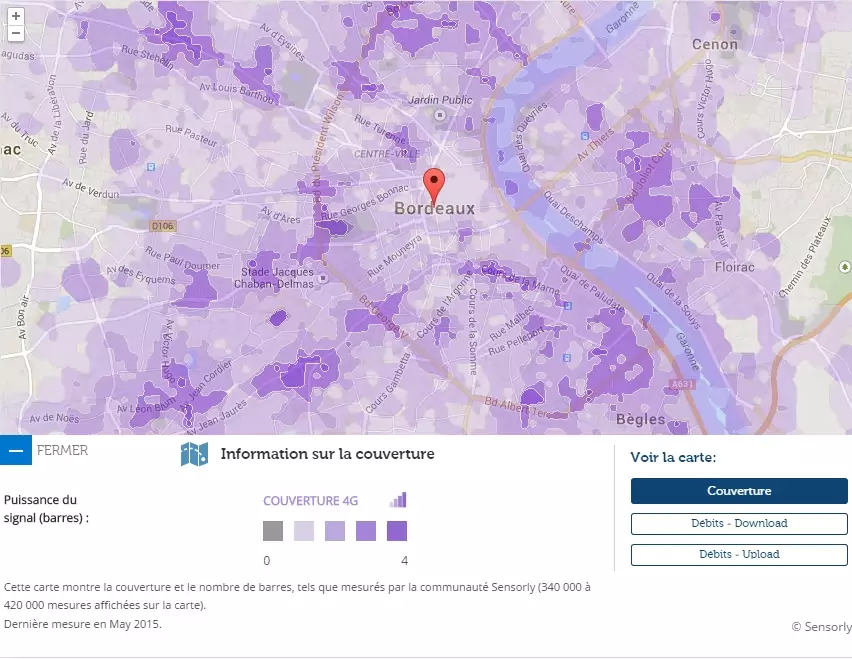Click the Stade Jacques Chaban-Delmas marker icon
Viewport: 852px width, 659px height.
[323, 278]
